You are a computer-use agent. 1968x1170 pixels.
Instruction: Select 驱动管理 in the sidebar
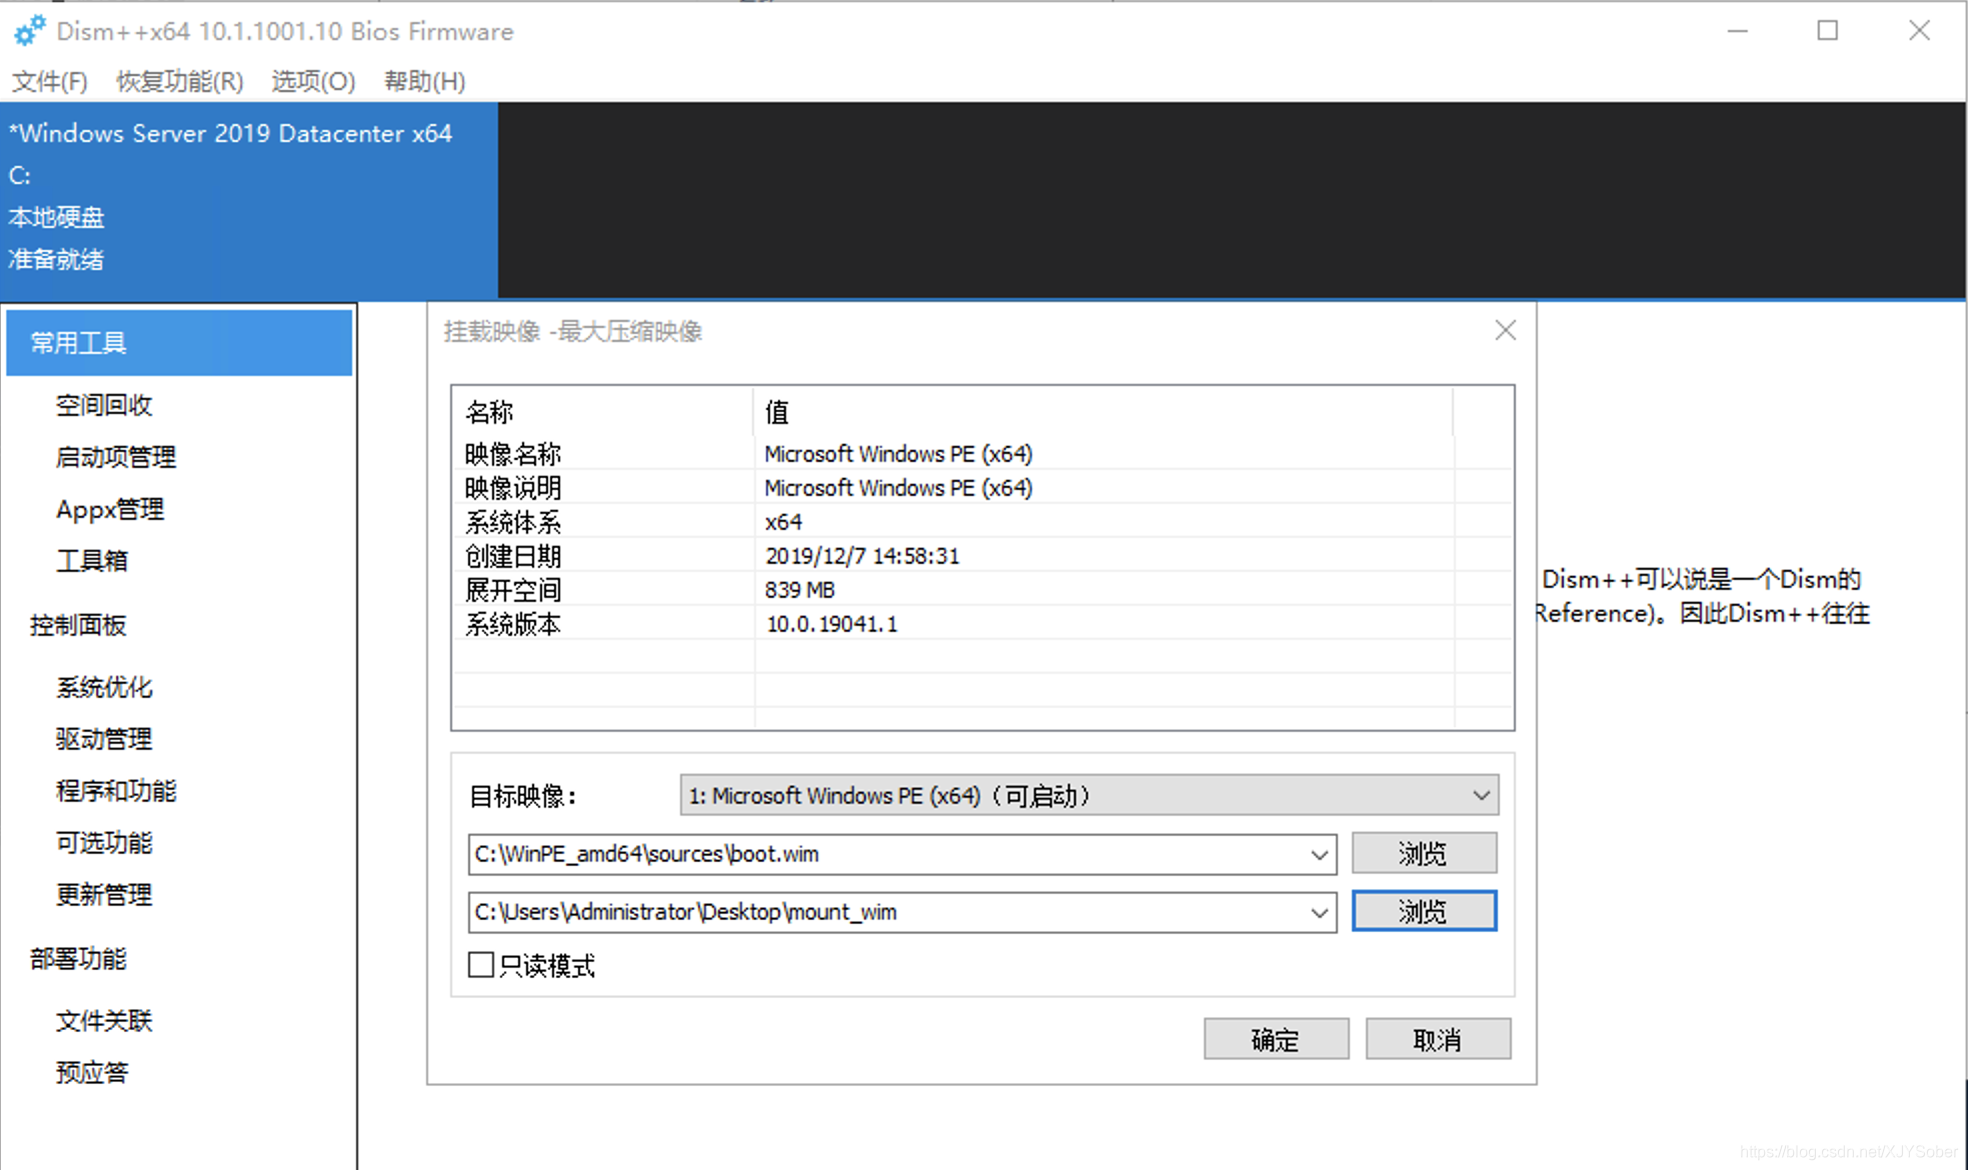(104, 739)
